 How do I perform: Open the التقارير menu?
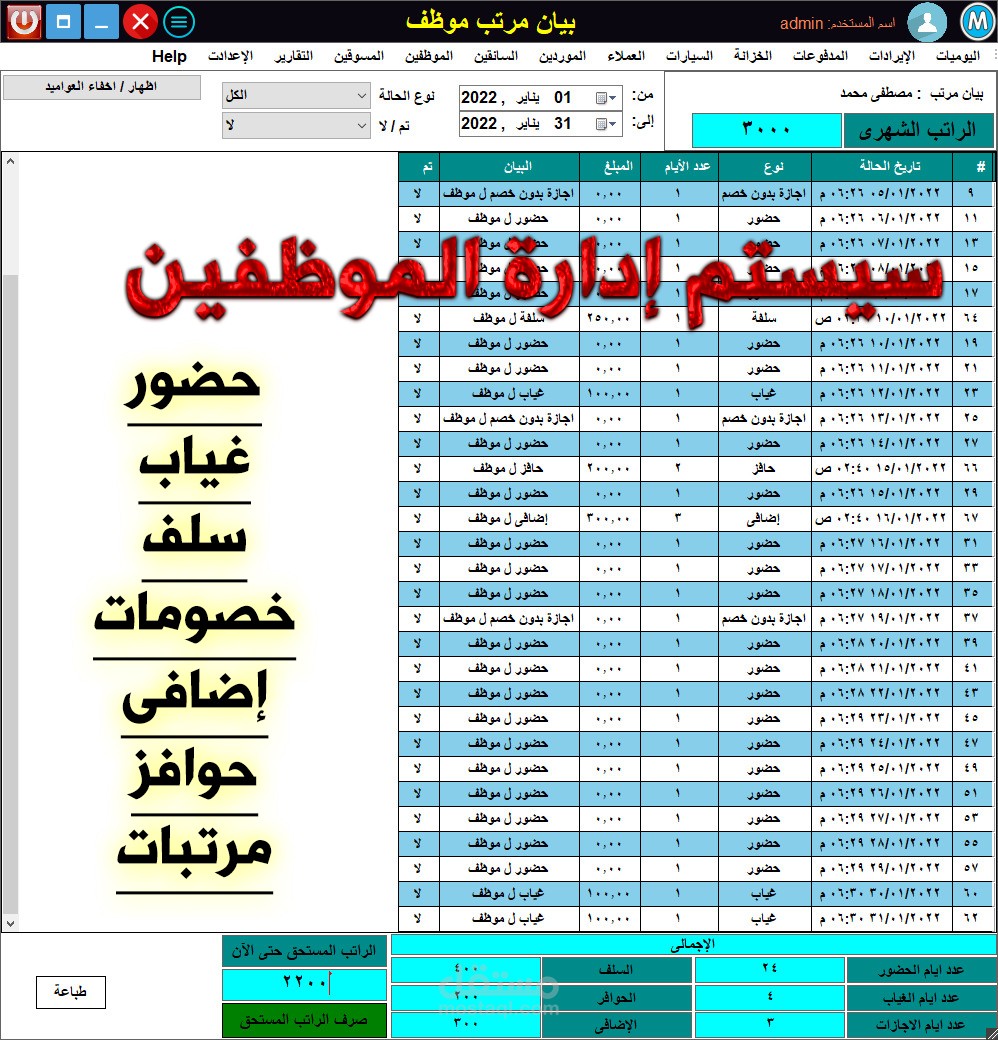(294, 56)
